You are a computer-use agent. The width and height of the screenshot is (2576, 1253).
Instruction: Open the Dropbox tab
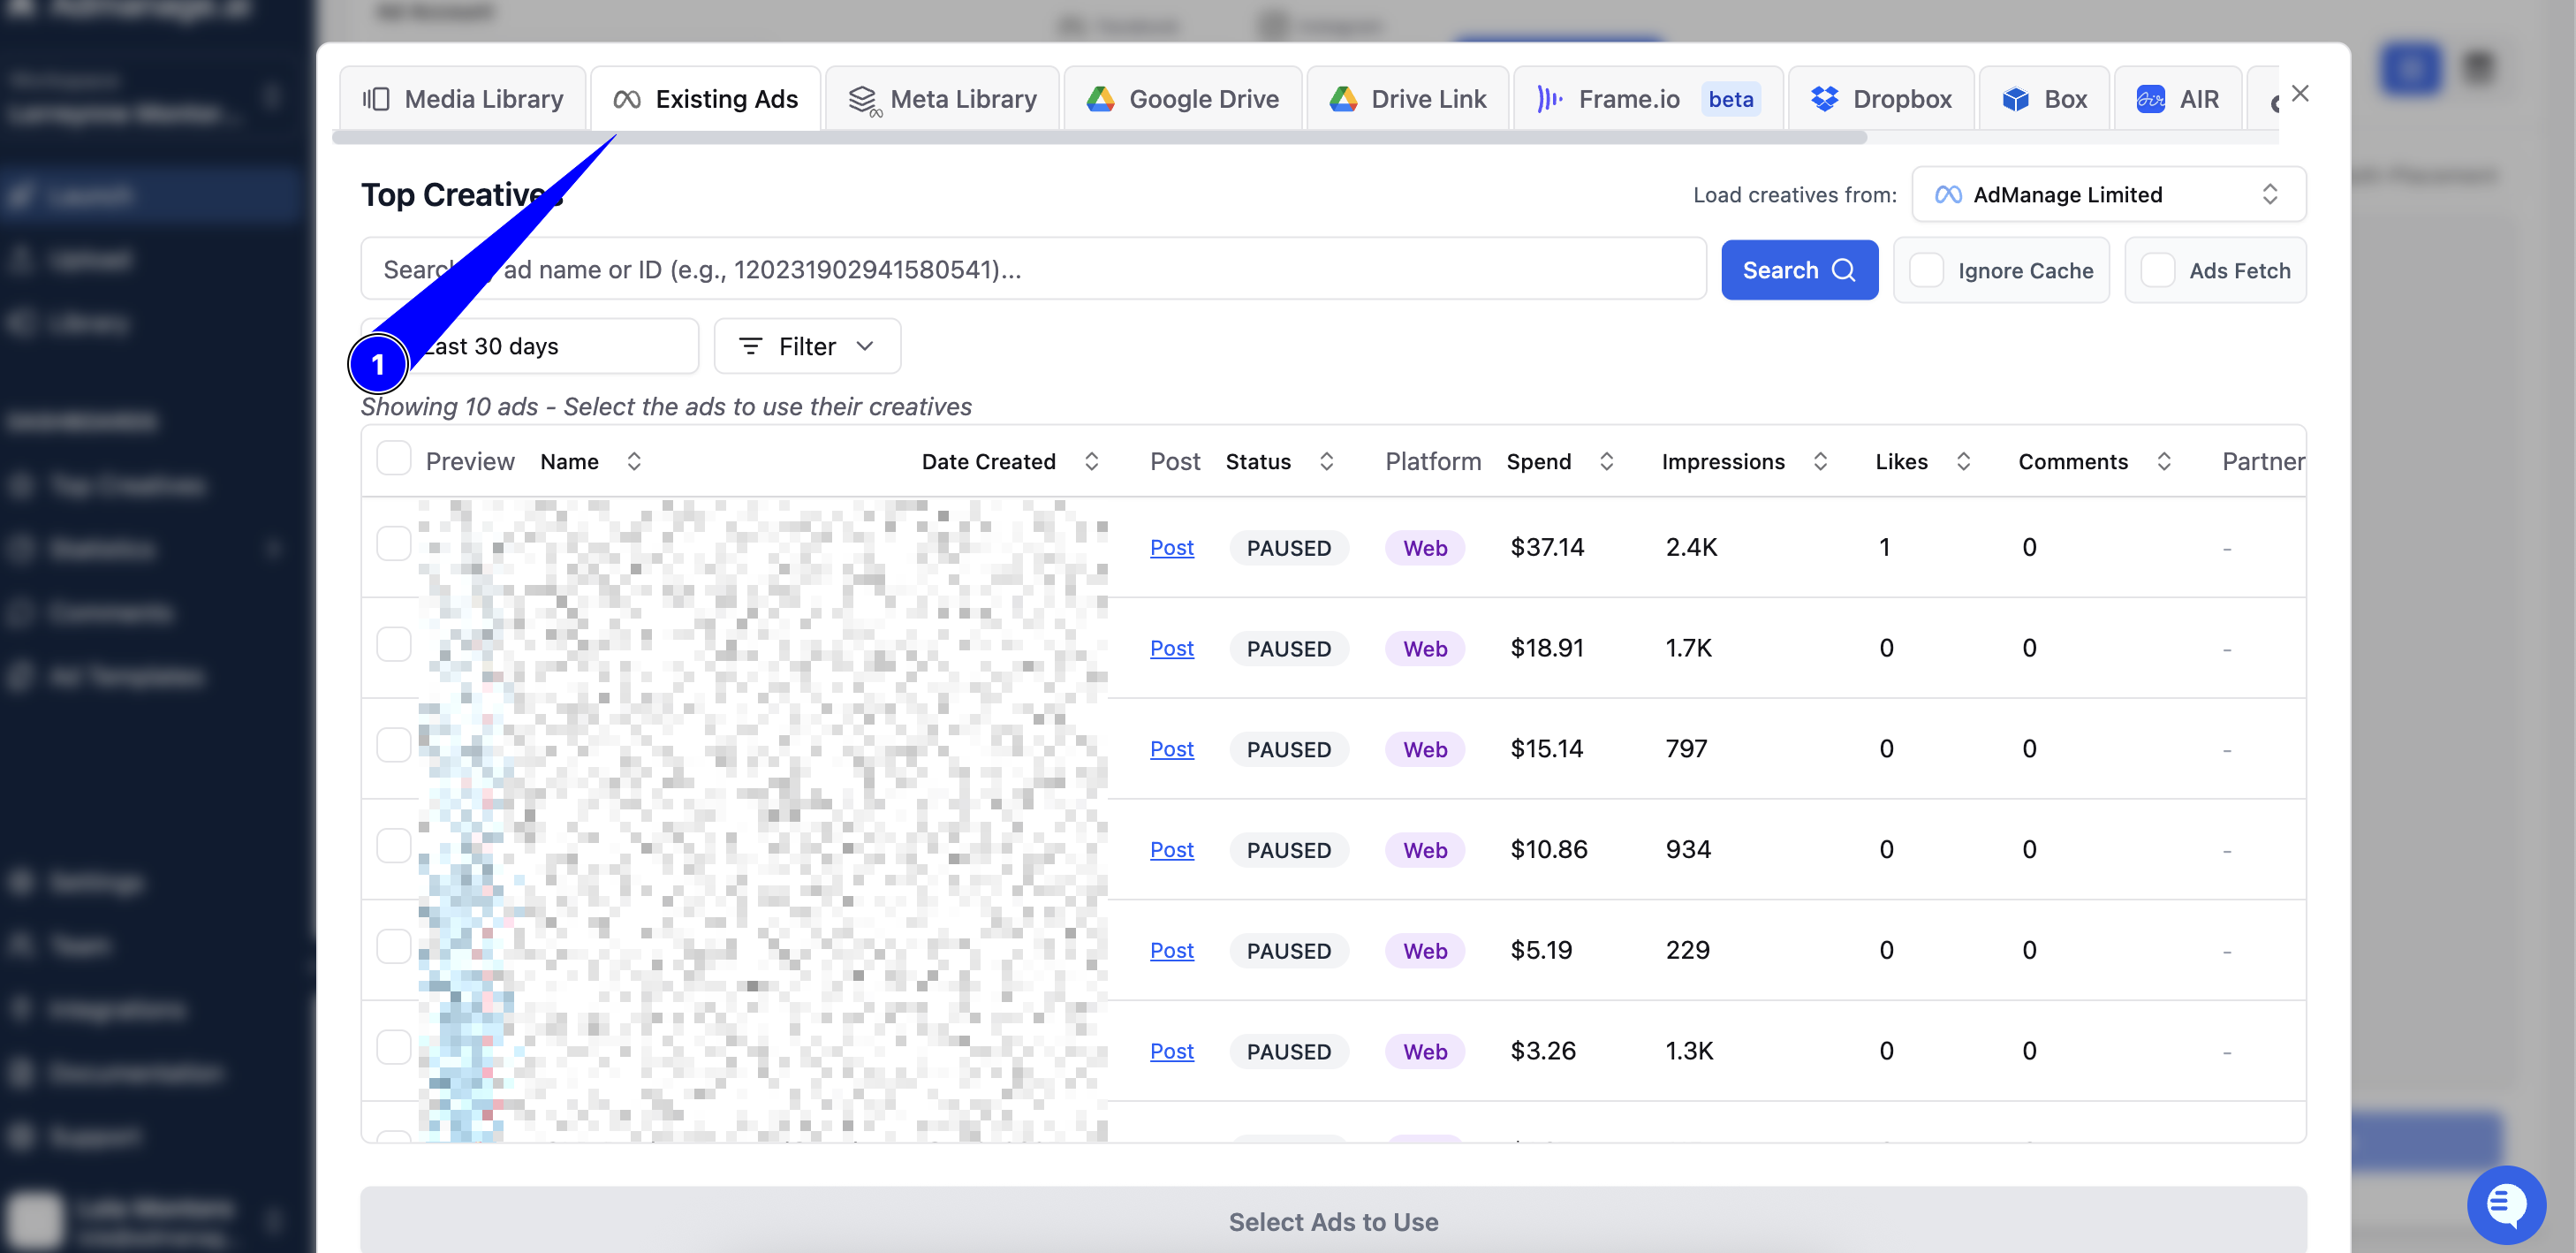coord(1881,99)
